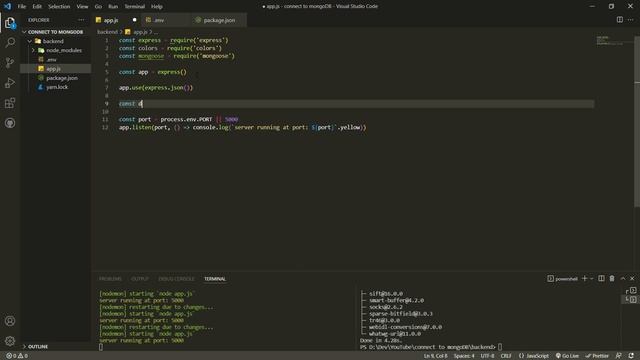The height and width of the screenshot is (360, 640).
Task: Open the Run and Debug view
Action: coord(10,83)
